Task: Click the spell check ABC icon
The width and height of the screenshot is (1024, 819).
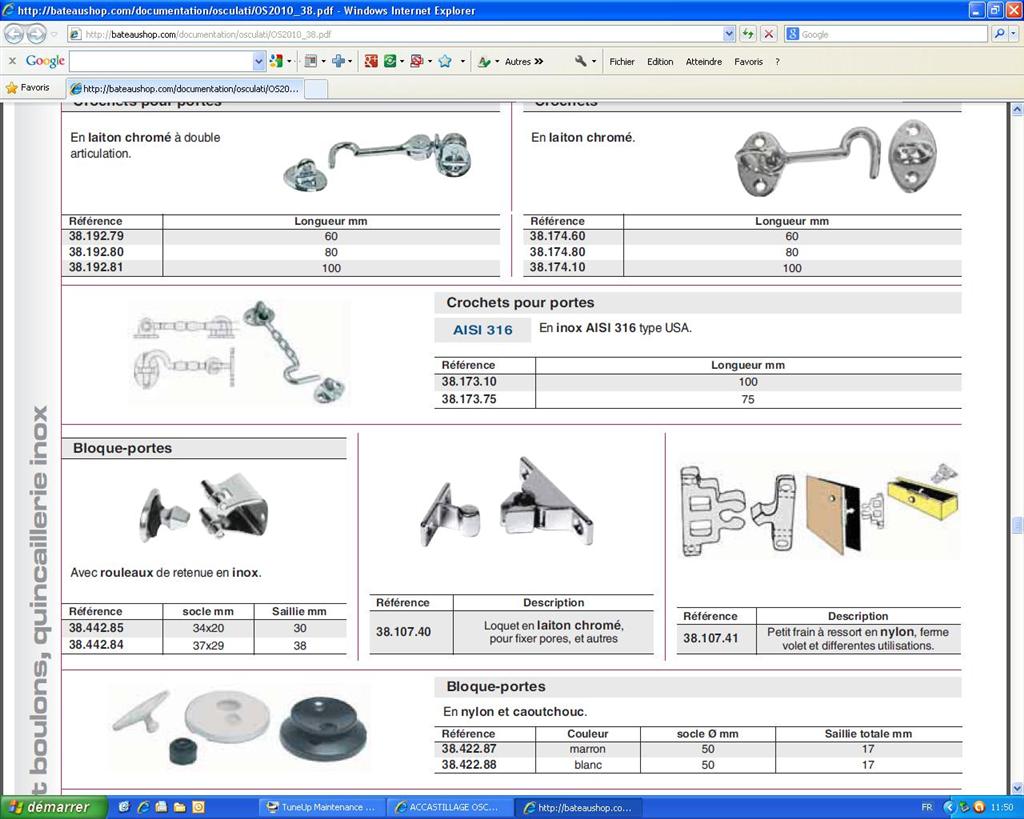Action: [x=485, y=61]
